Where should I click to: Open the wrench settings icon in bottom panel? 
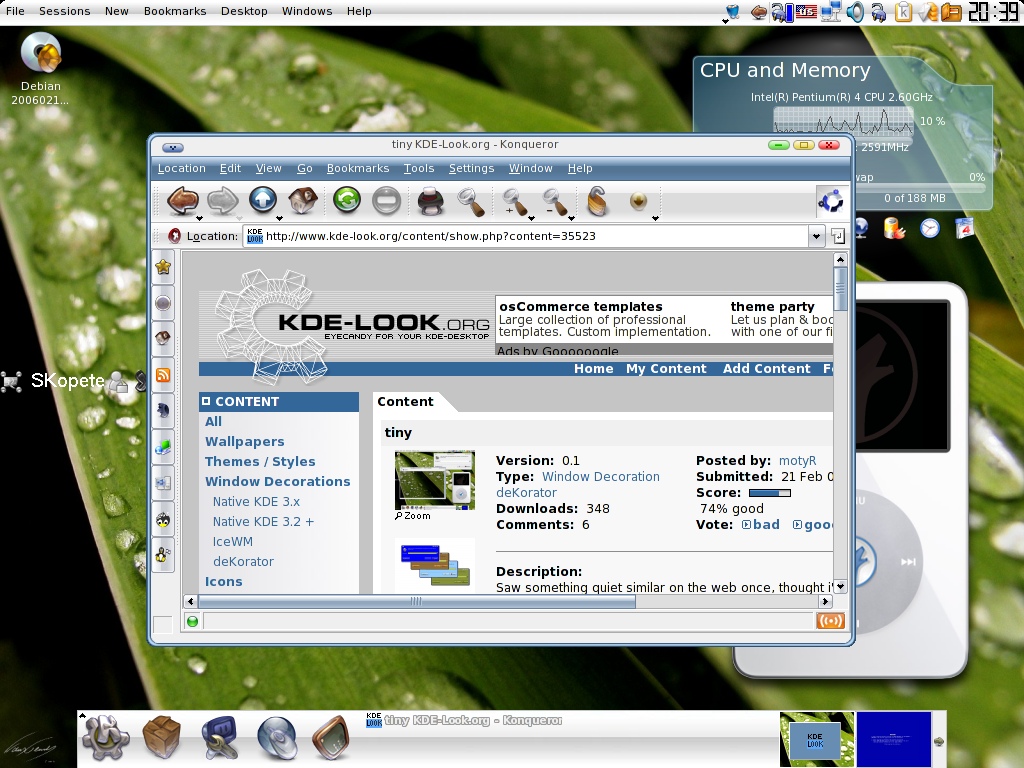219,738
